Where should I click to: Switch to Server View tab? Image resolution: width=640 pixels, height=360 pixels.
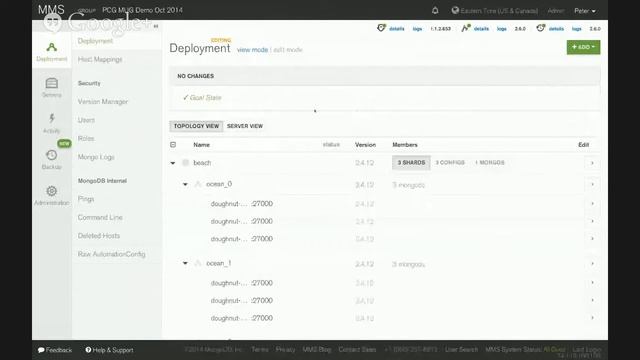[245, 126]
